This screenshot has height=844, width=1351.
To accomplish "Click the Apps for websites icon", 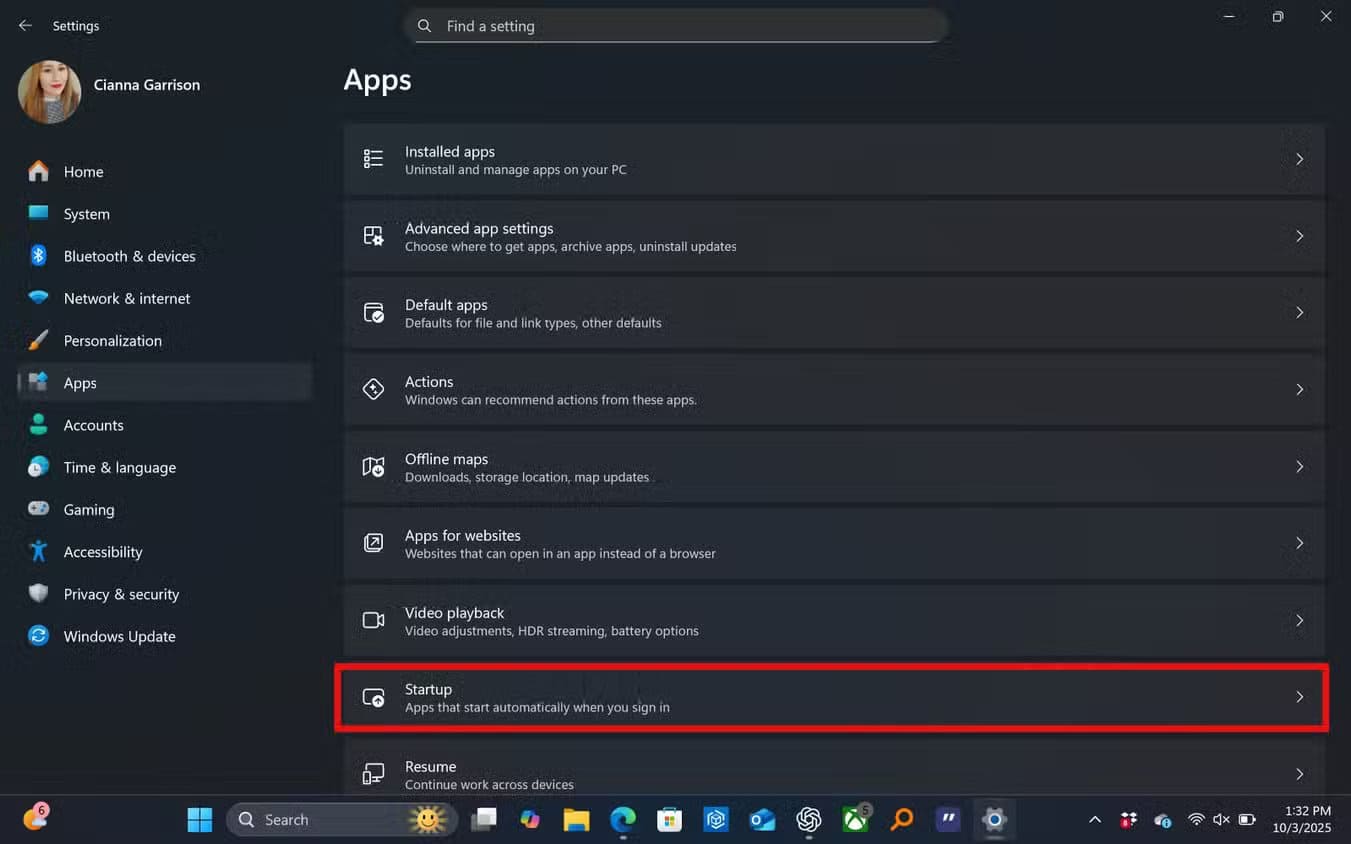I will (373, 543).
